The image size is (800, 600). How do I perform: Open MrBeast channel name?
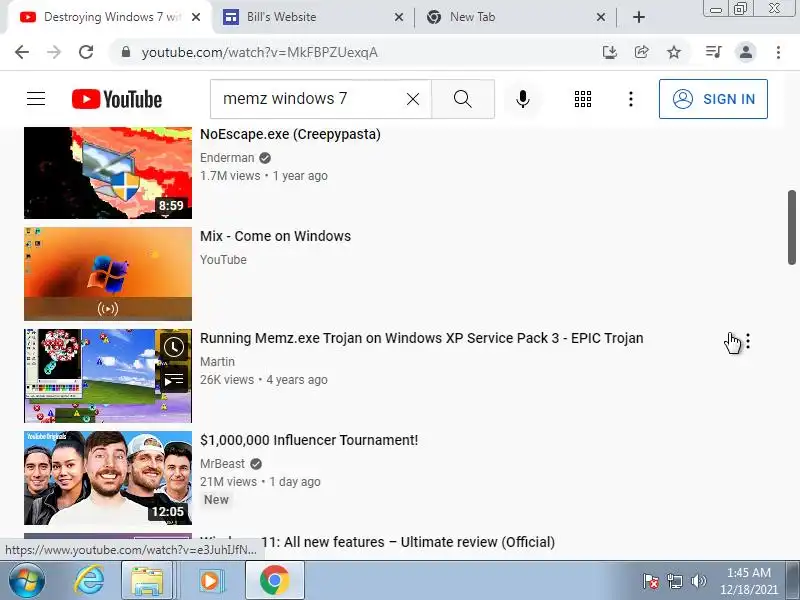[x=222, y=464]
